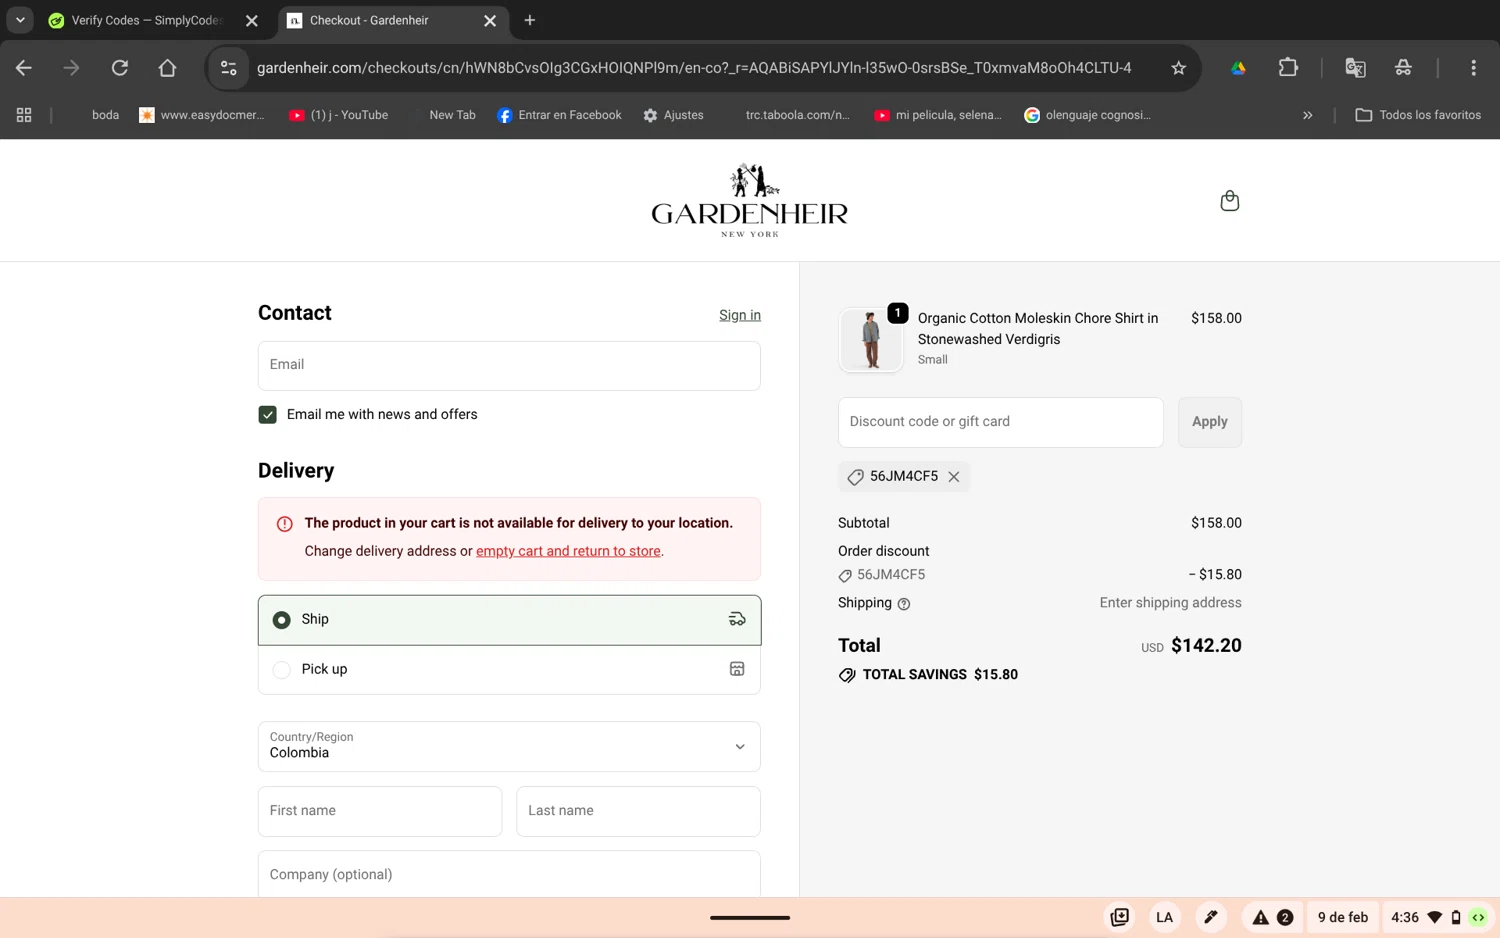
Task: Open the system status tray at 4:36
Action: click(x=1438, y=917)
